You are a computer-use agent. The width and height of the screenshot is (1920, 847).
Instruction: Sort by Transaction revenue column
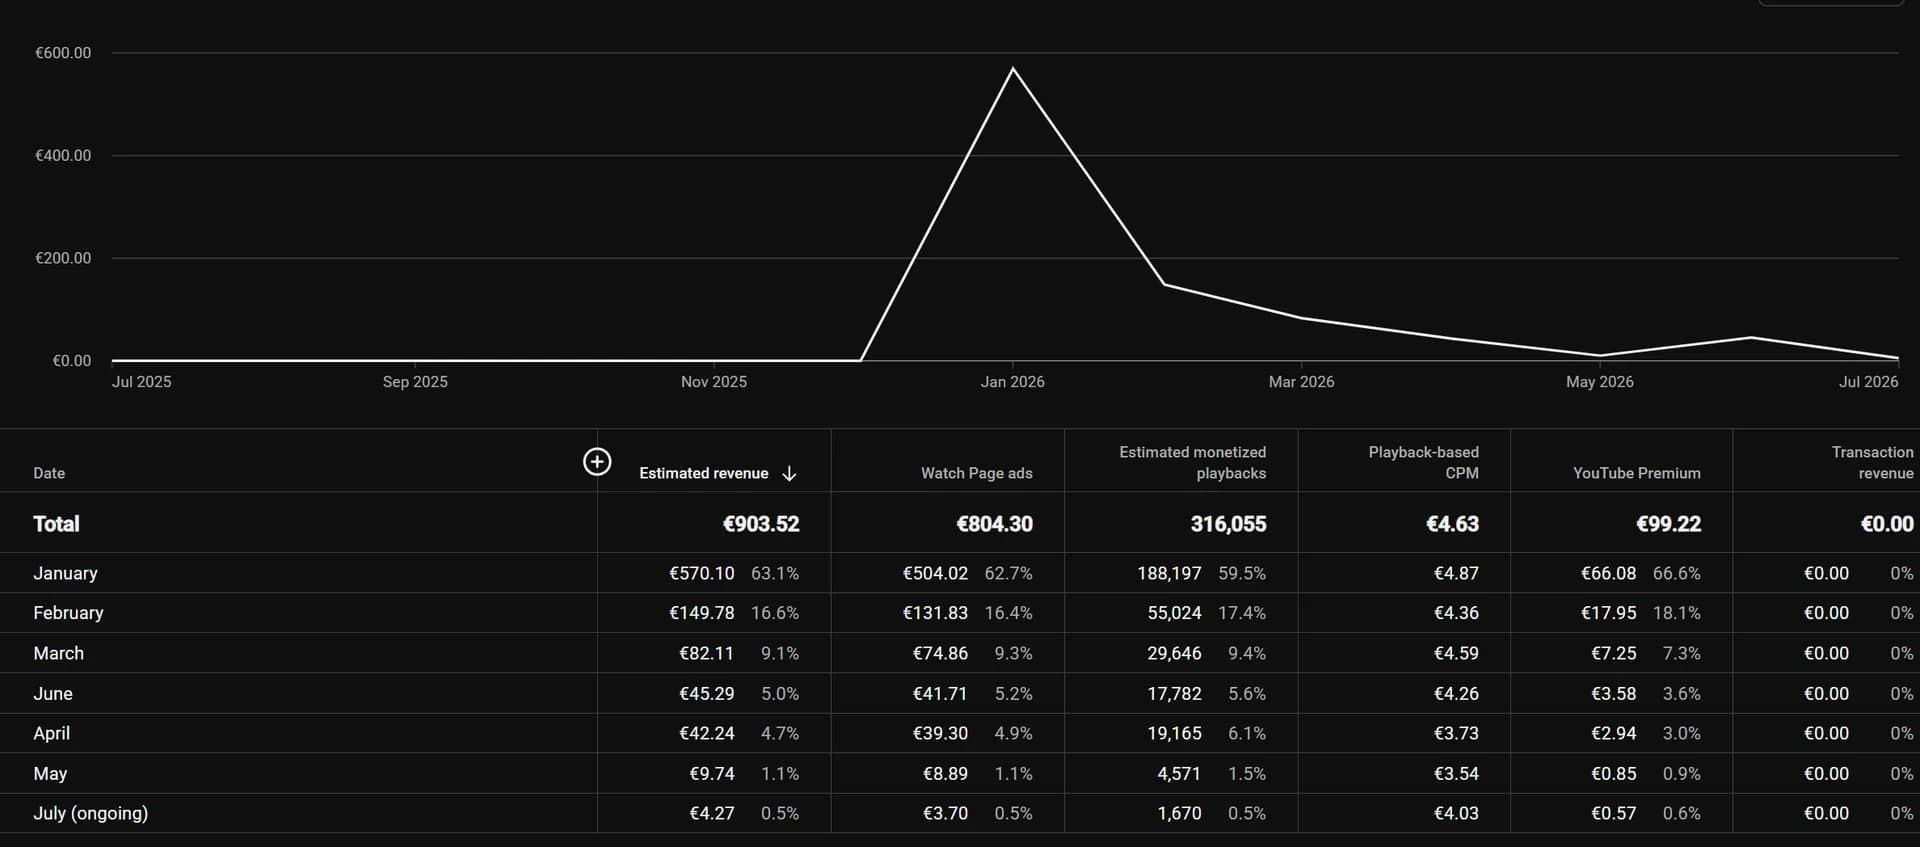[1872, 463]
